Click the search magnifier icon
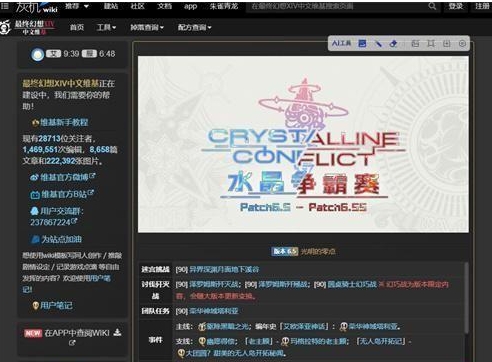Image resolution: width=492 pixels, height=362 pixels. (432, 6)
